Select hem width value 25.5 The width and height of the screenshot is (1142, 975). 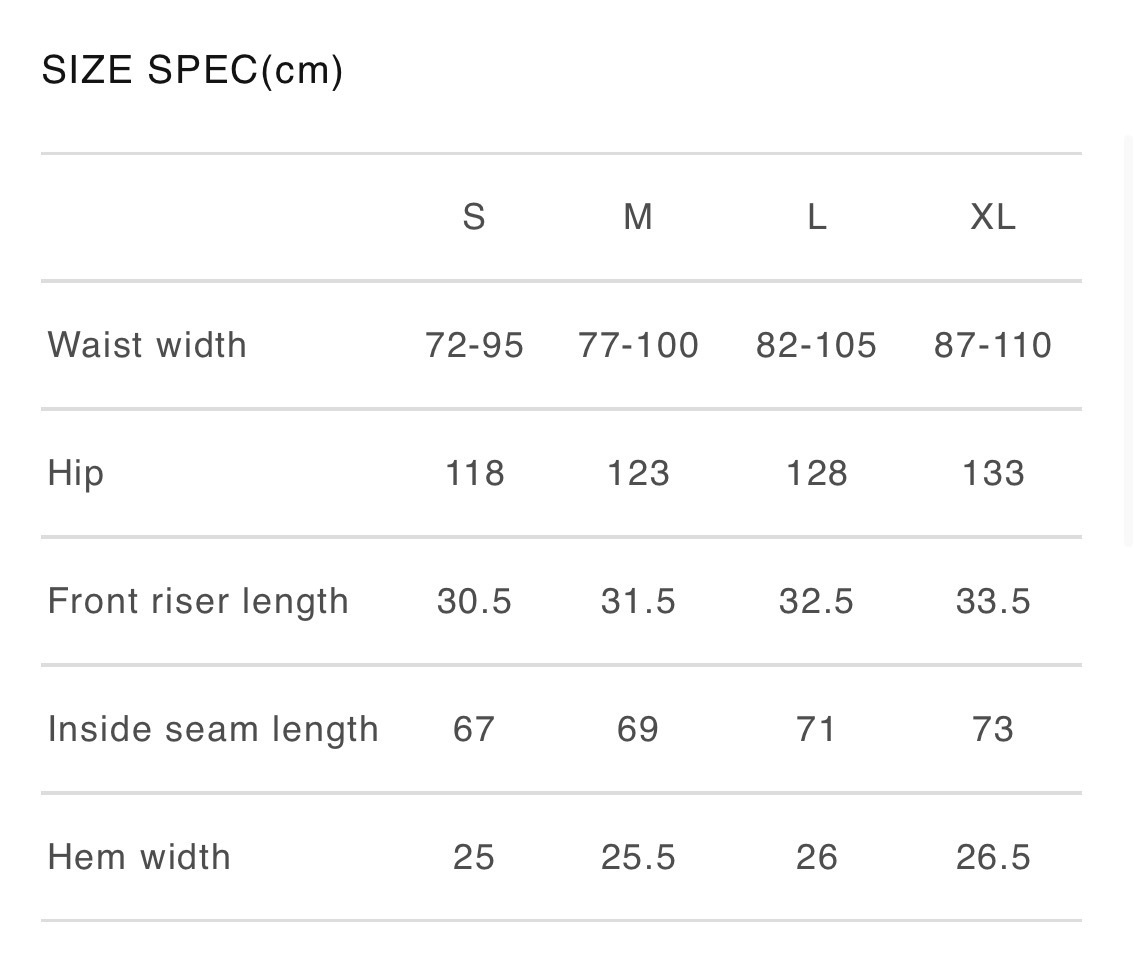coord(638,857)
